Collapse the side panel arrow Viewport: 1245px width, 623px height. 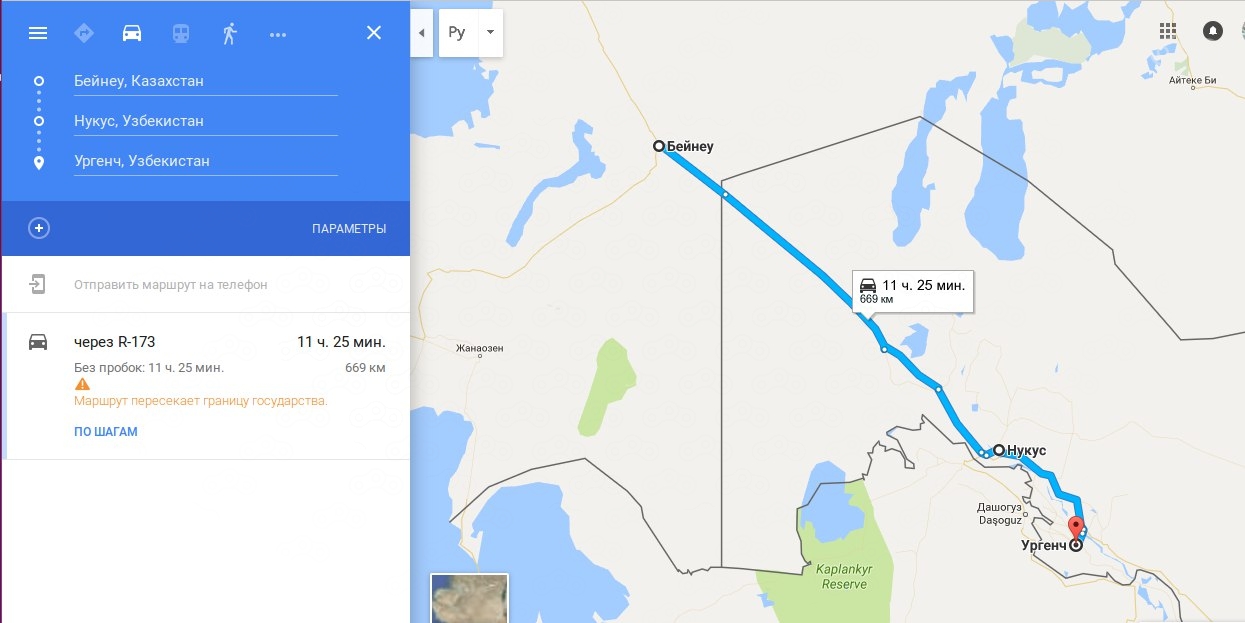pos(421,33)
